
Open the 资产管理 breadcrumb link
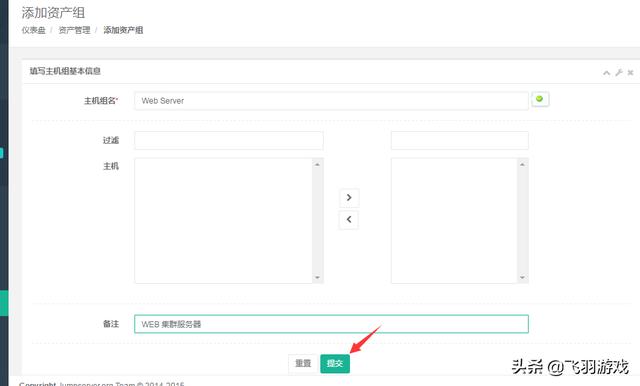[x=74, y=30]
